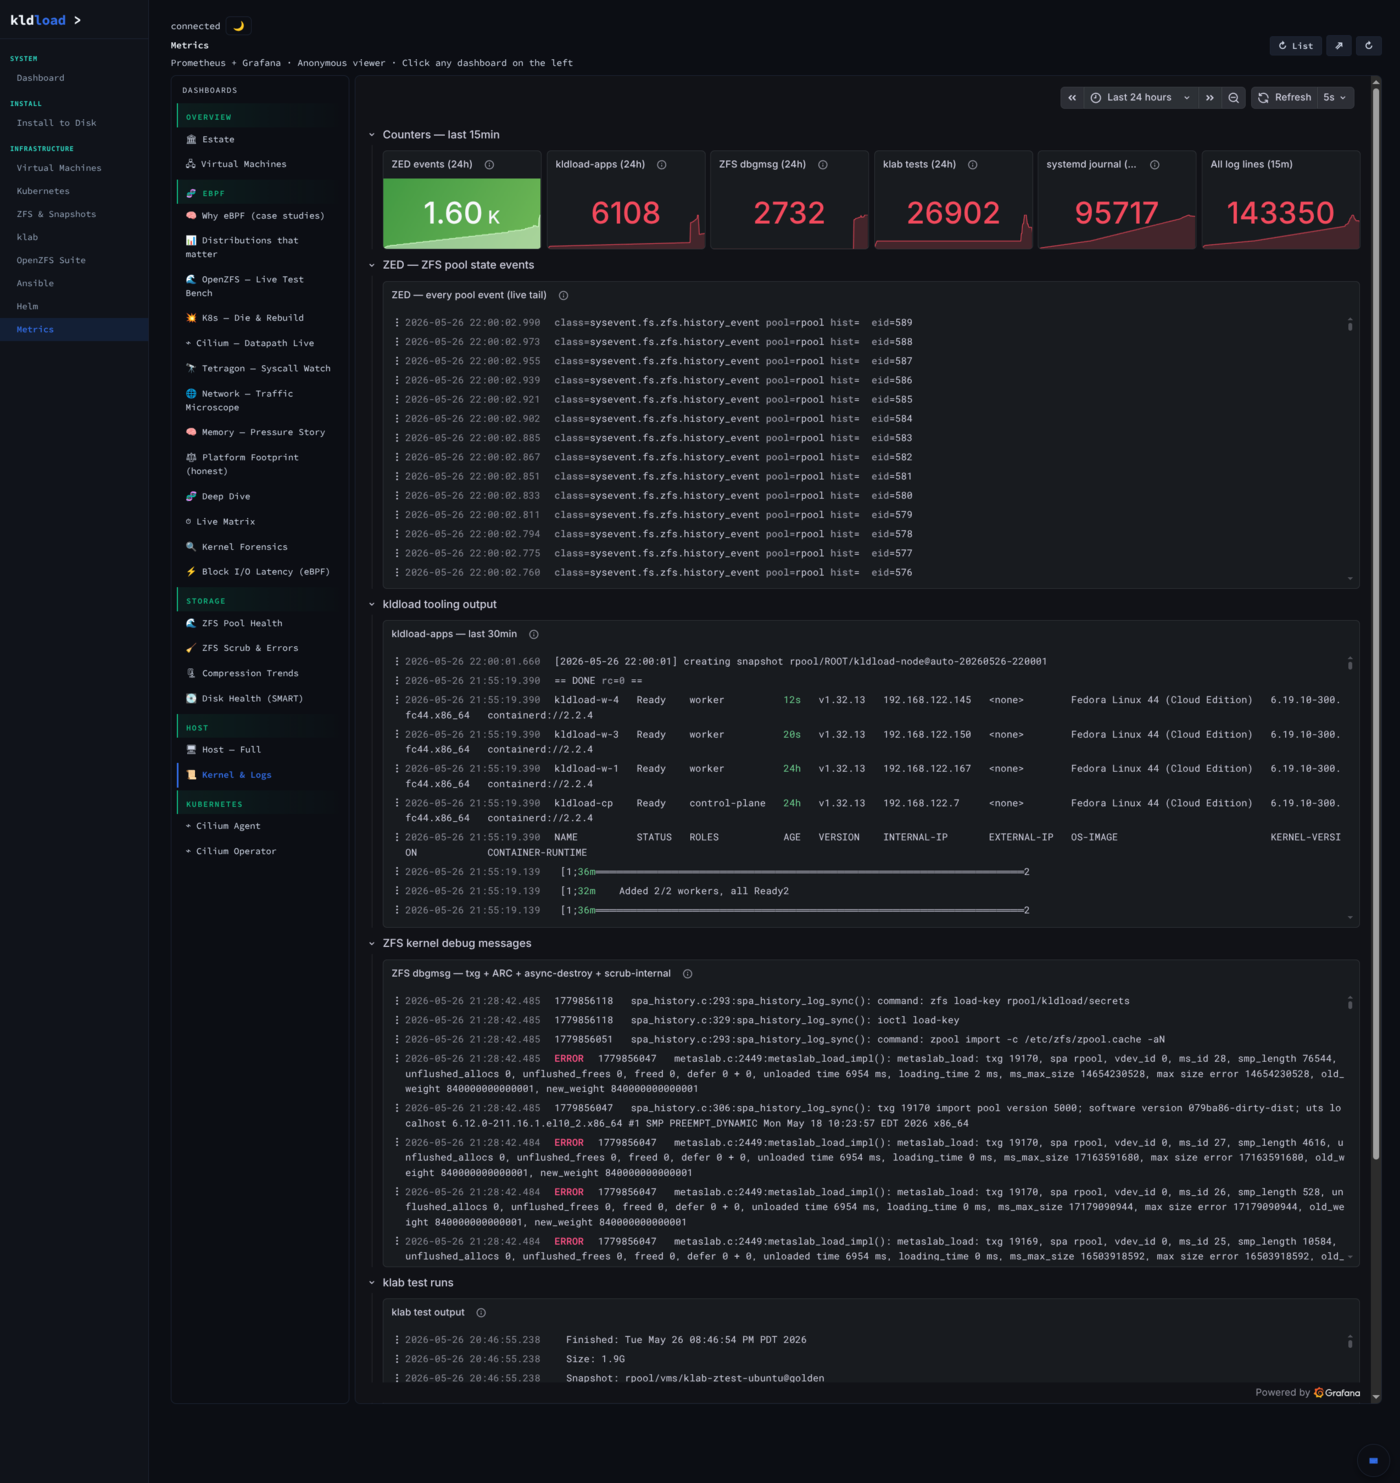Open Disk Health (SMART) dashboard
Viewport: 1400px width, 1483px height.
(258, 698)
